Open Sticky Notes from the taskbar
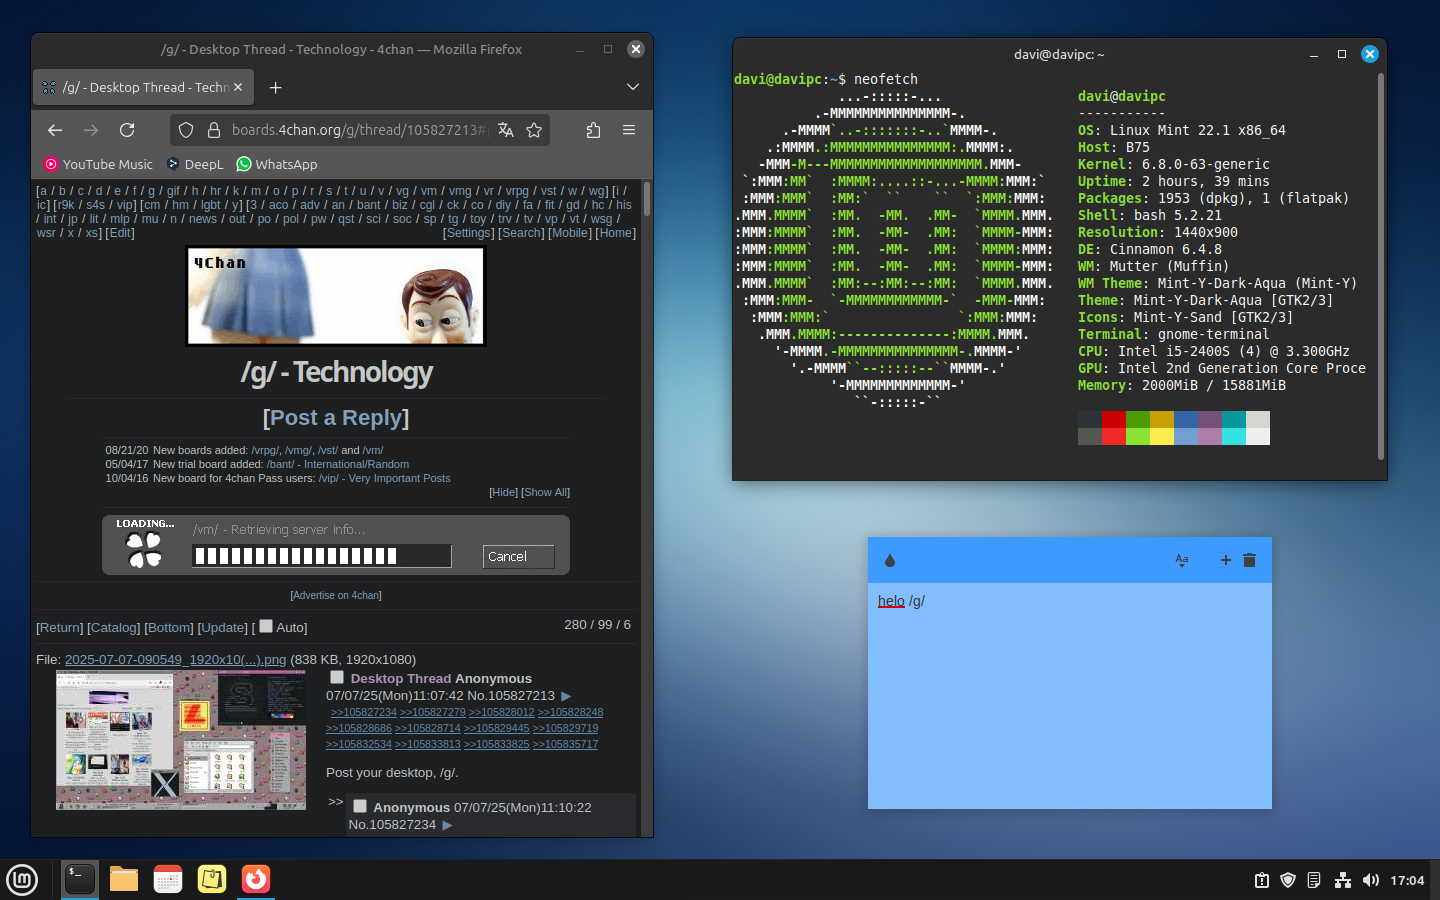Screen dimensions: 1440x900 click(x=212, y=879)
